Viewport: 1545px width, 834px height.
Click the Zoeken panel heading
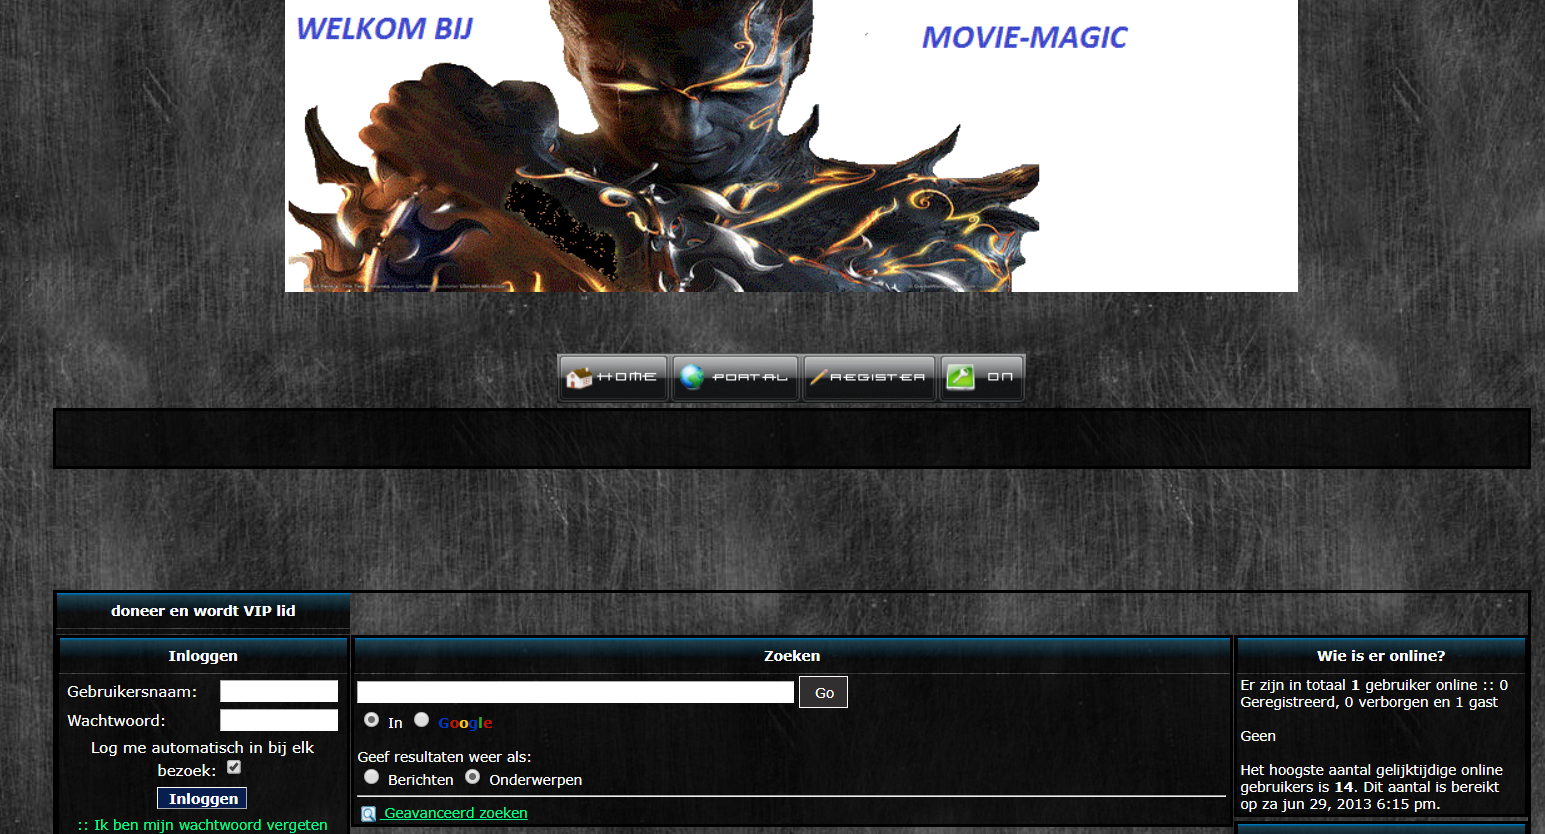(x=792, y=656)
